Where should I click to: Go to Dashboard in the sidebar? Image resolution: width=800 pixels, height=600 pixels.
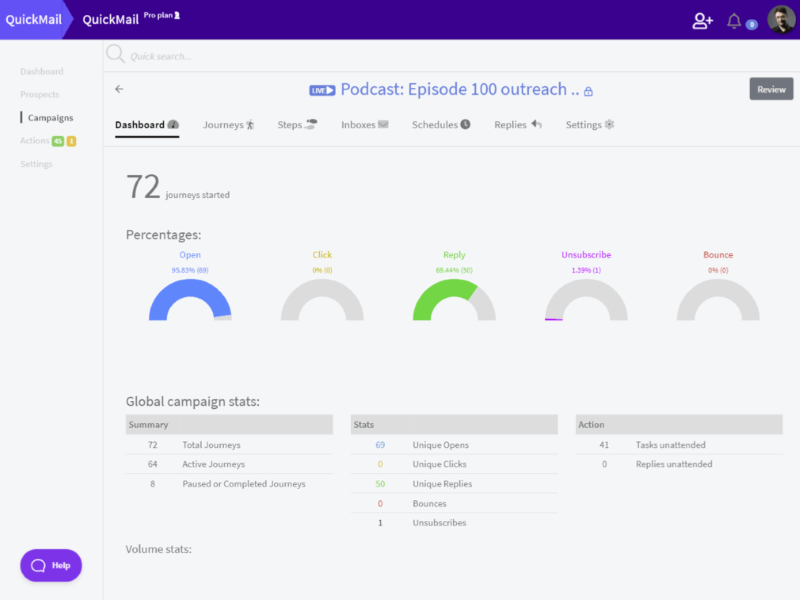pyautogui.click(x=42, y=71)
